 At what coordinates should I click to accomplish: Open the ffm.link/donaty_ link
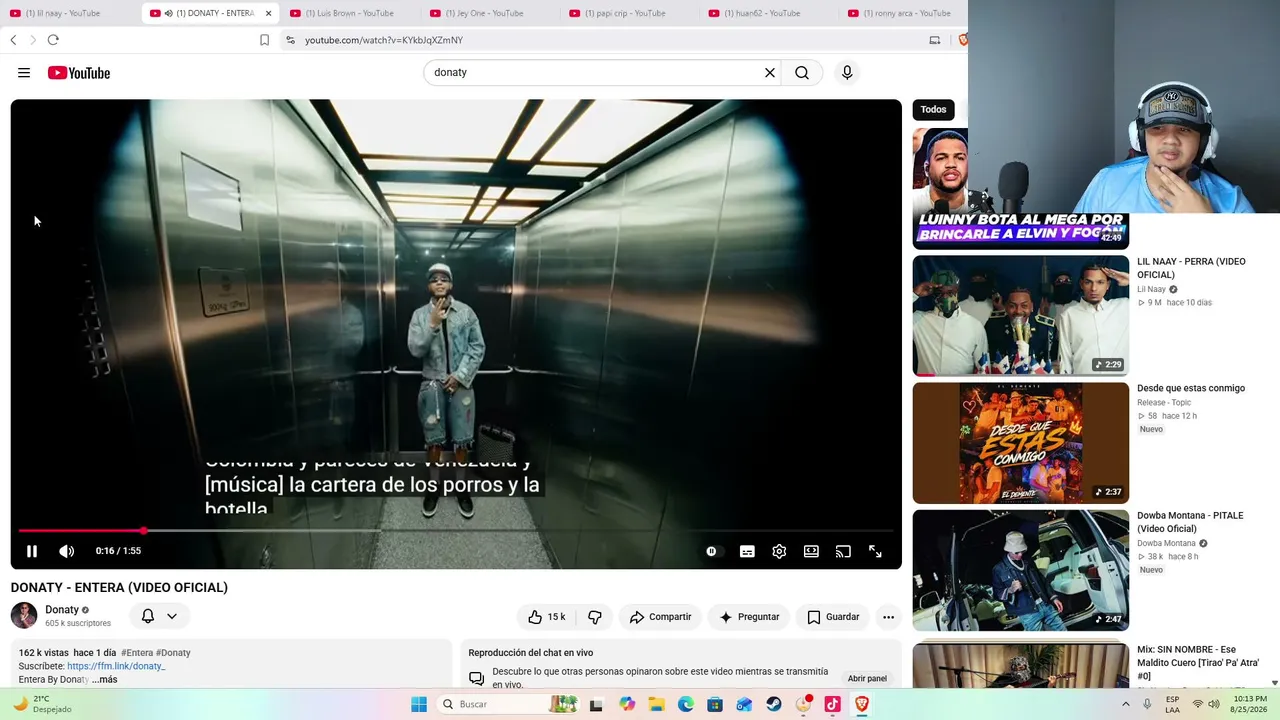point(116,666)
